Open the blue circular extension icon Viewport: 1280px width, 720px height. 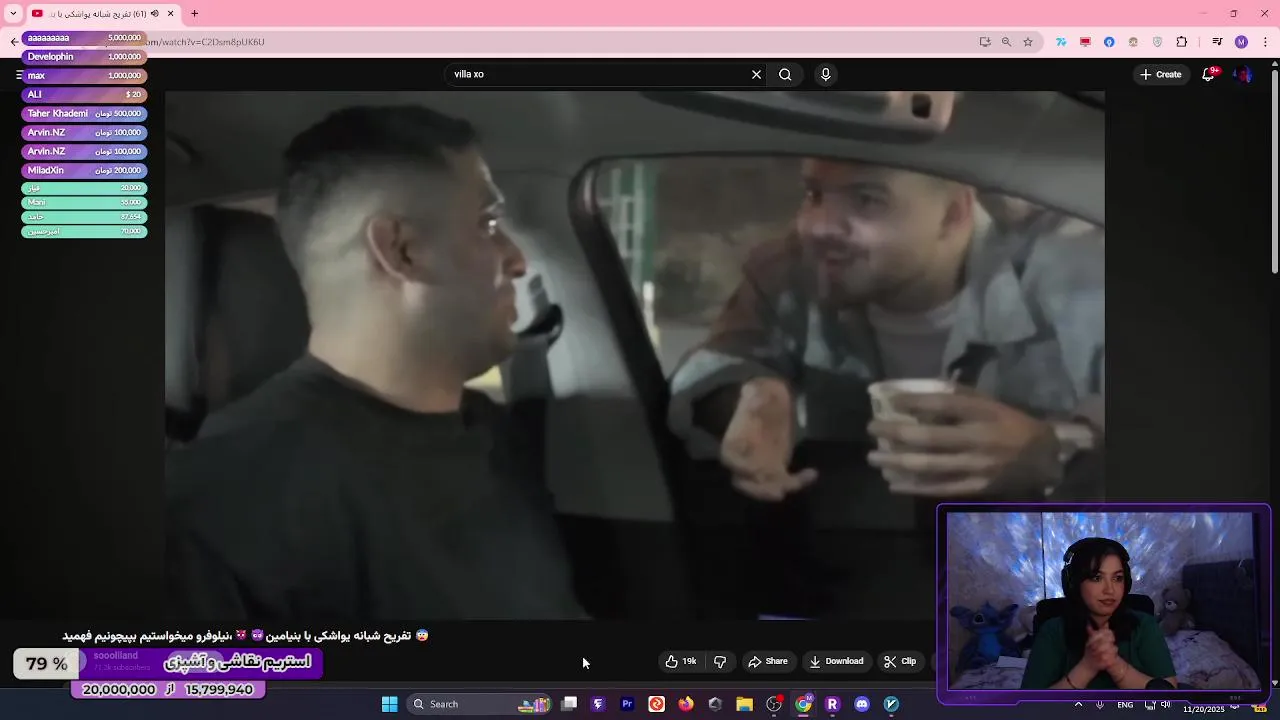pos(1109,42)
